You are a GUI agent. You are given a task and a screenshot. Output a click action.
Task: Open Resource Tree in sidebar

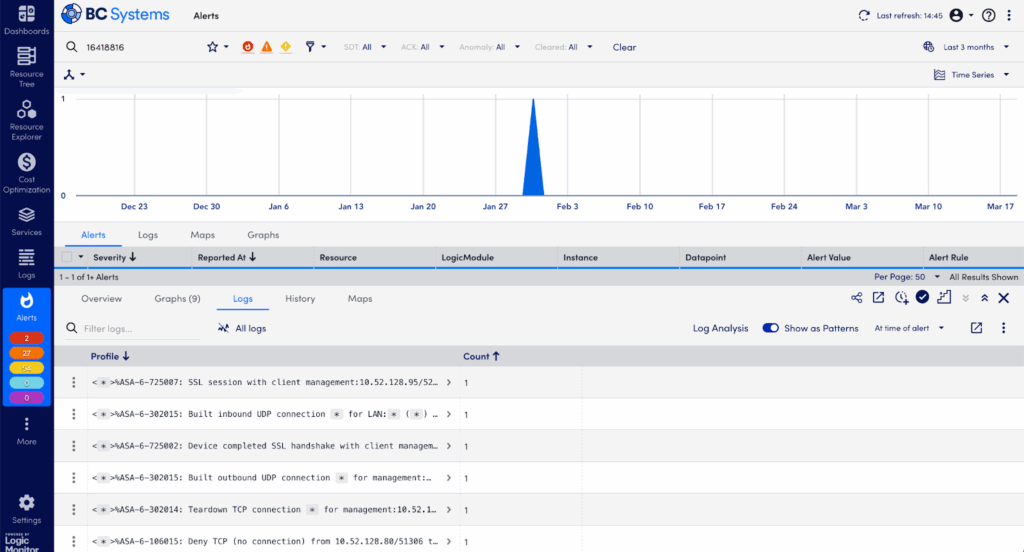[x=26, y=67]
